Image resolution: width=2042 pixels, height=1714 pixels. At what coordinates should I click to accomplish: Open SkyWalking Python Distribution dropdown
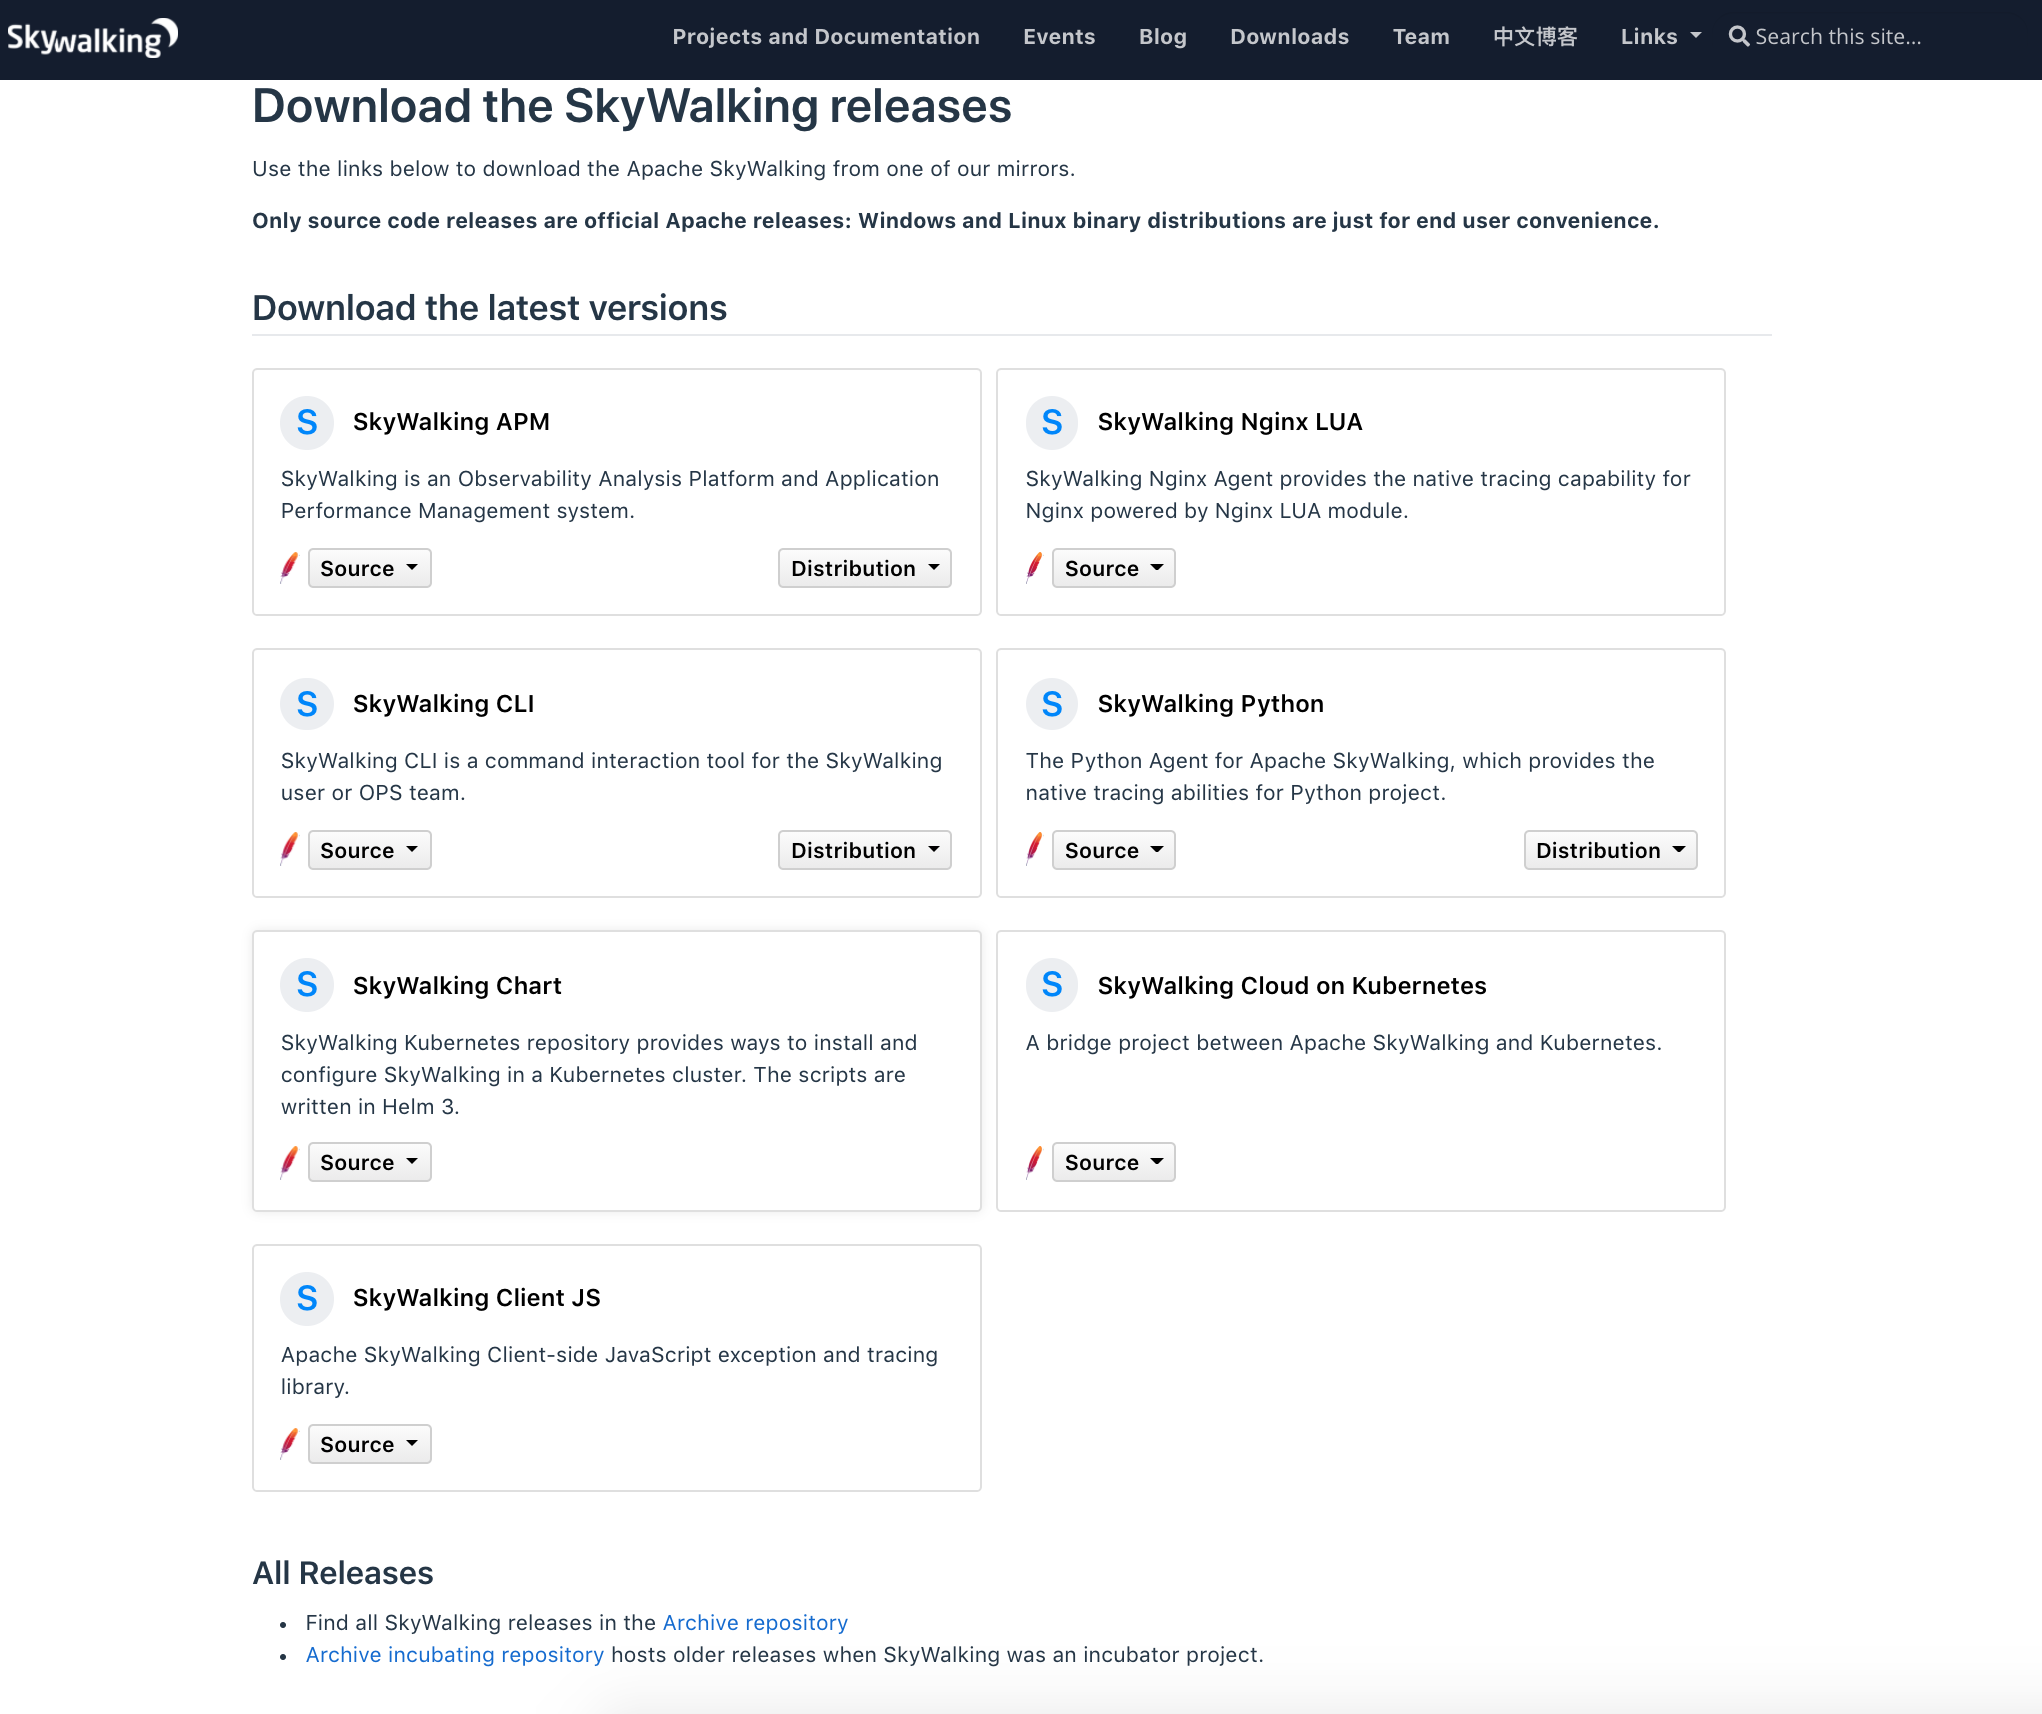point(1609,850)
